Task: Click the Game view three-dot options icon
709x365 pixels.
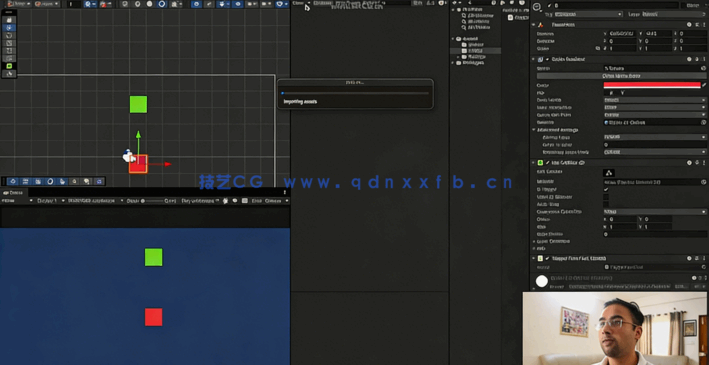Action: click(x=285, y=193)
